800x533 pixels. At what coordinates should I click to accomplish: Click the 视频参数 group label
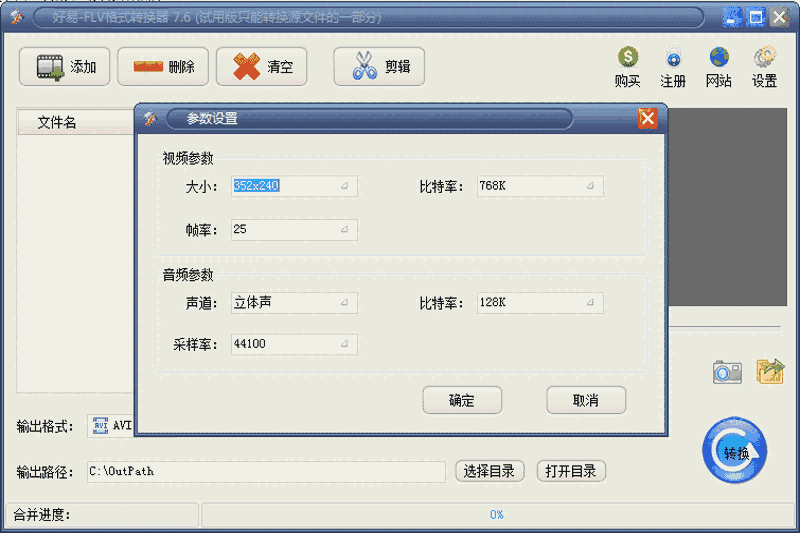point(188,158)
